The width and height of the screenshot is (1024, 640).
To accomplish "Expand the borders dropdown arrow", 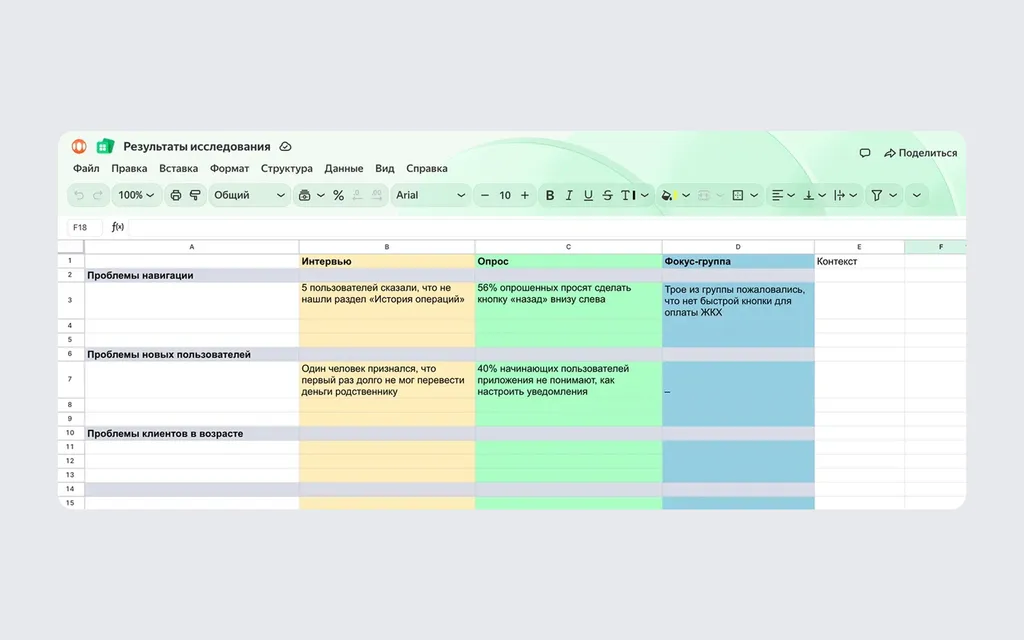I will click(754, 195).
